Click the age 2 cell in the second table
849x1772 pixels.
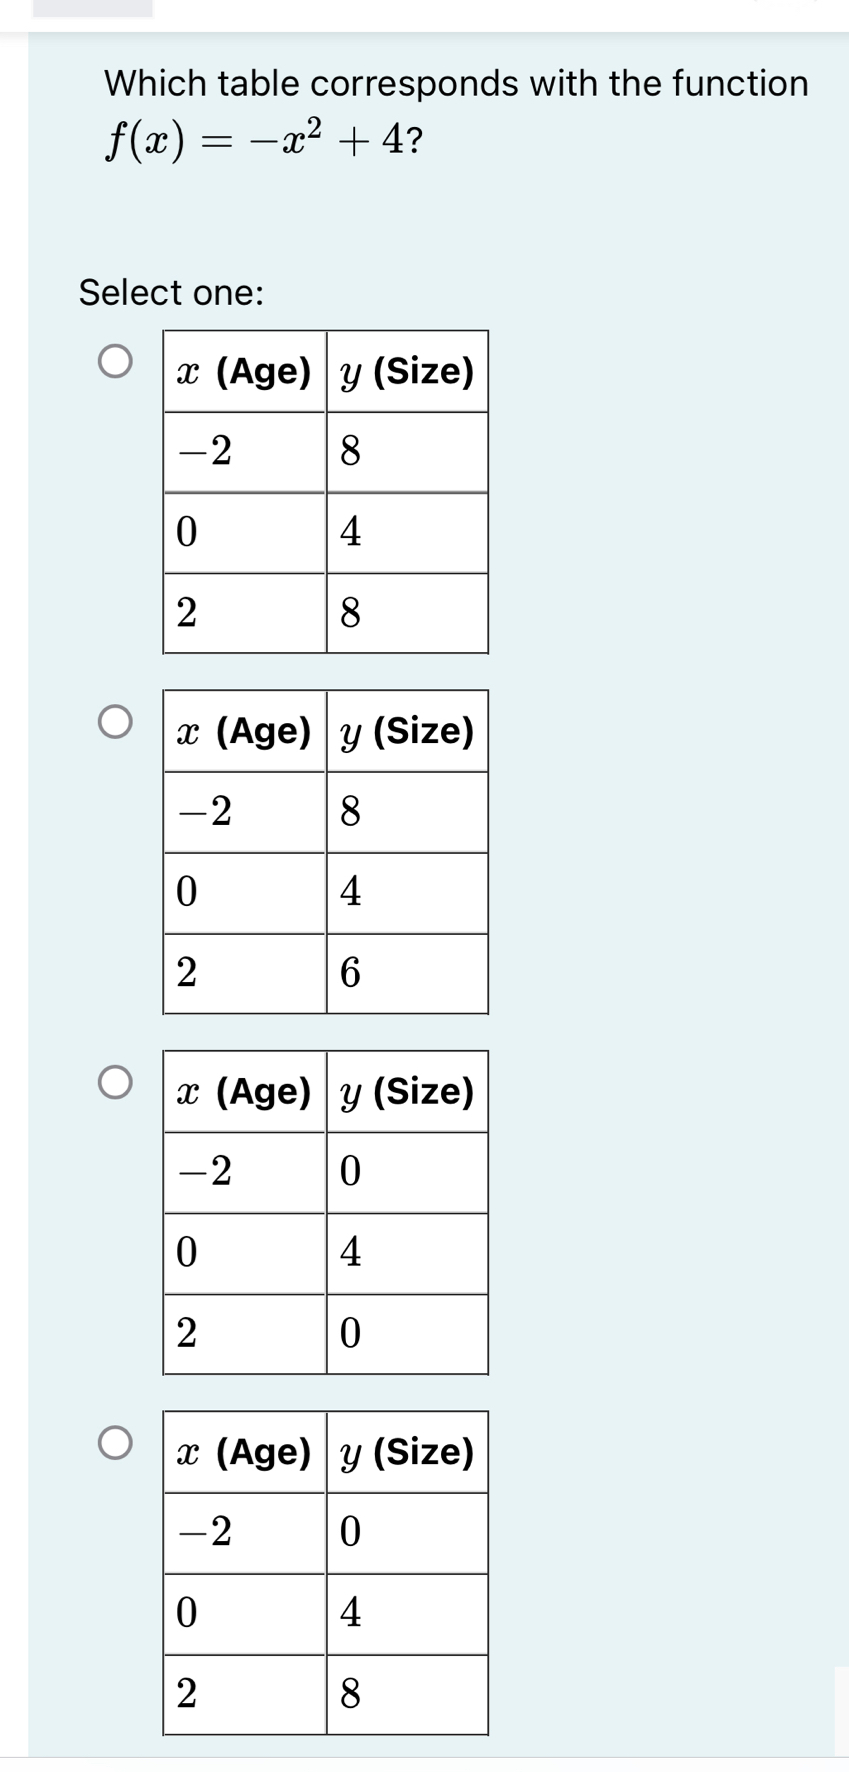coord(244,973)
